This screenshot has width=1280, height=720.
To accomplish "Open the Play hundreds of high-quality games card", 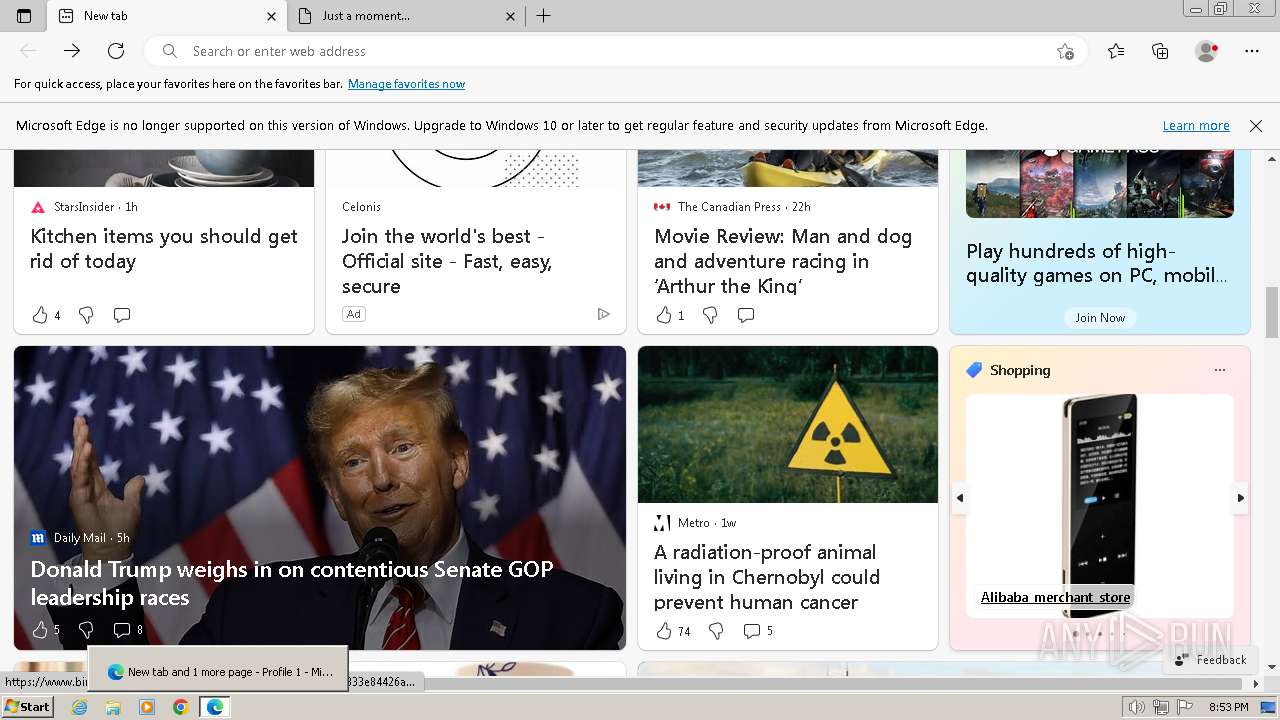I will pyautogui.click(x=1096, y=263).
